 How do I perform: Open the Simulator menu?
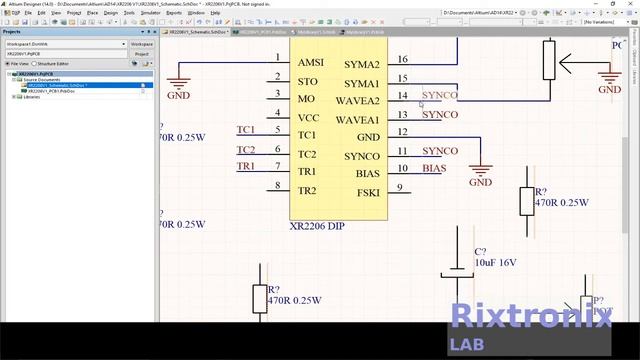[x=150, y=13]
